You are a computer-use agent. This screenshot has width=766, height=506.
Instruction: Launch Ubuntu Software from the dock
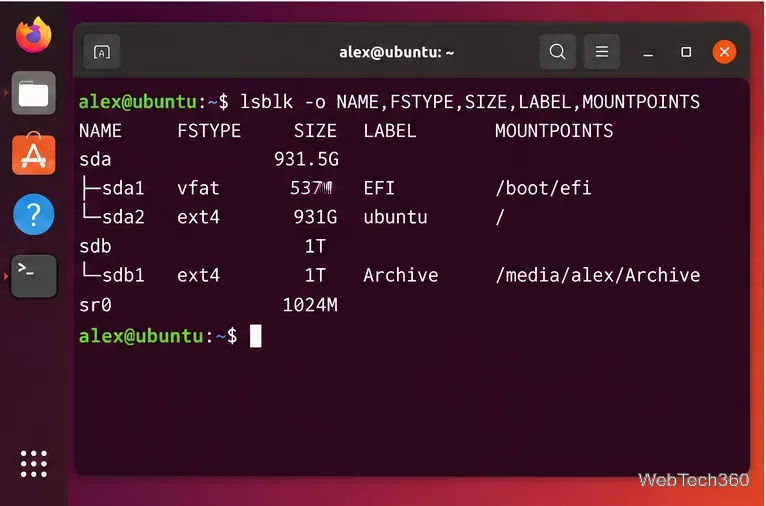coord(34,154)
